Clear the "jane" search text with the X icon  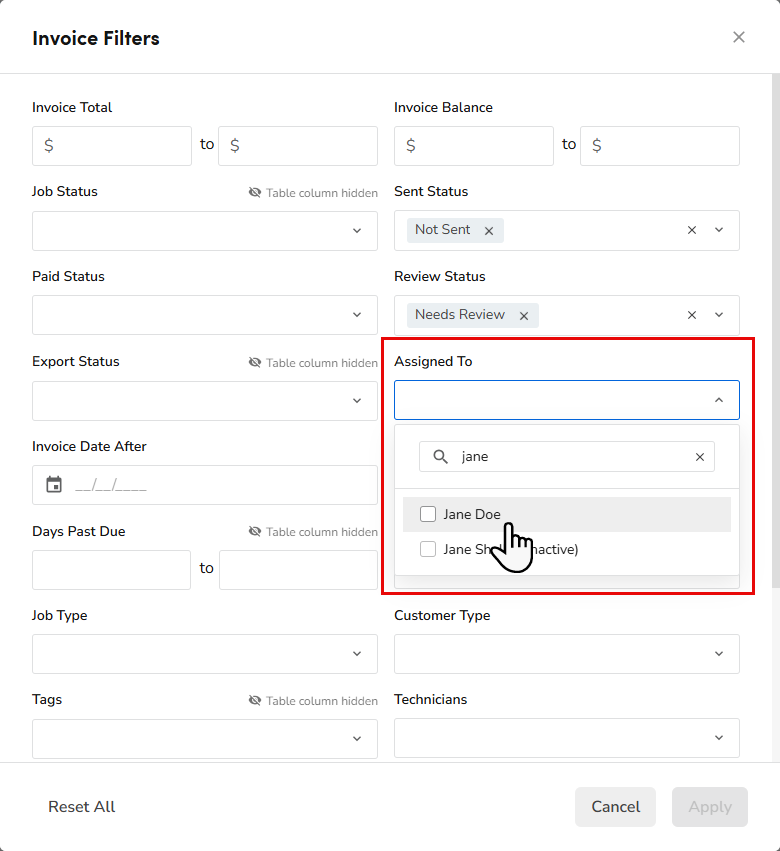[x=699, y=457]
